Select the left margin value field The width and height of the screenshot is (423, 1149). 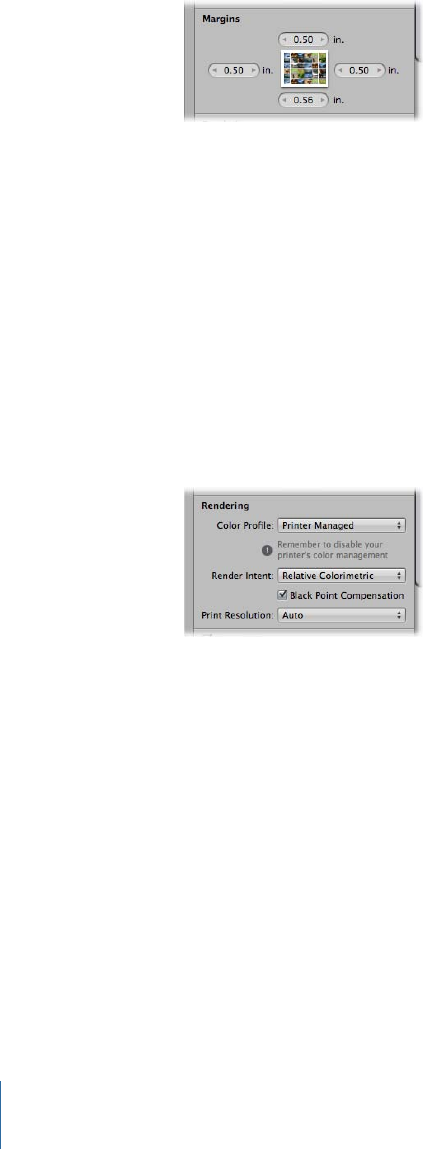235,70
